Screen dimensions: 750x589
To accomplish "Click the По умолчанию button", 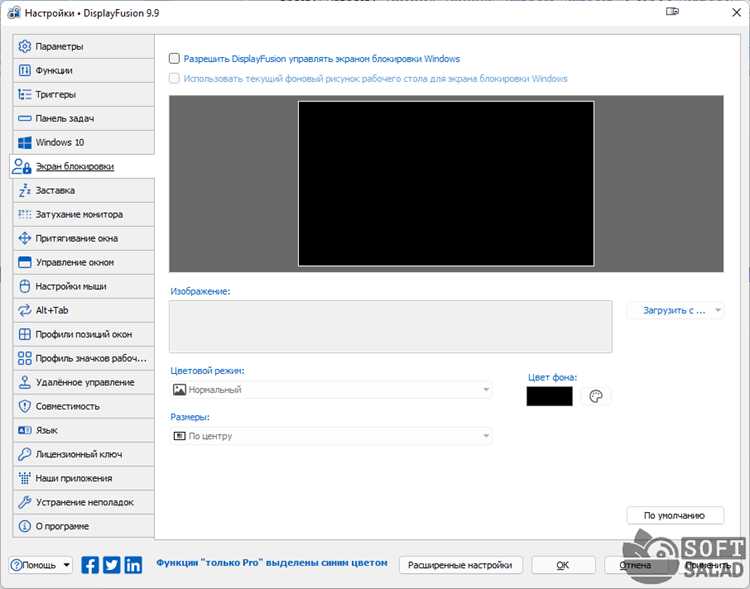I will point(675,515).
